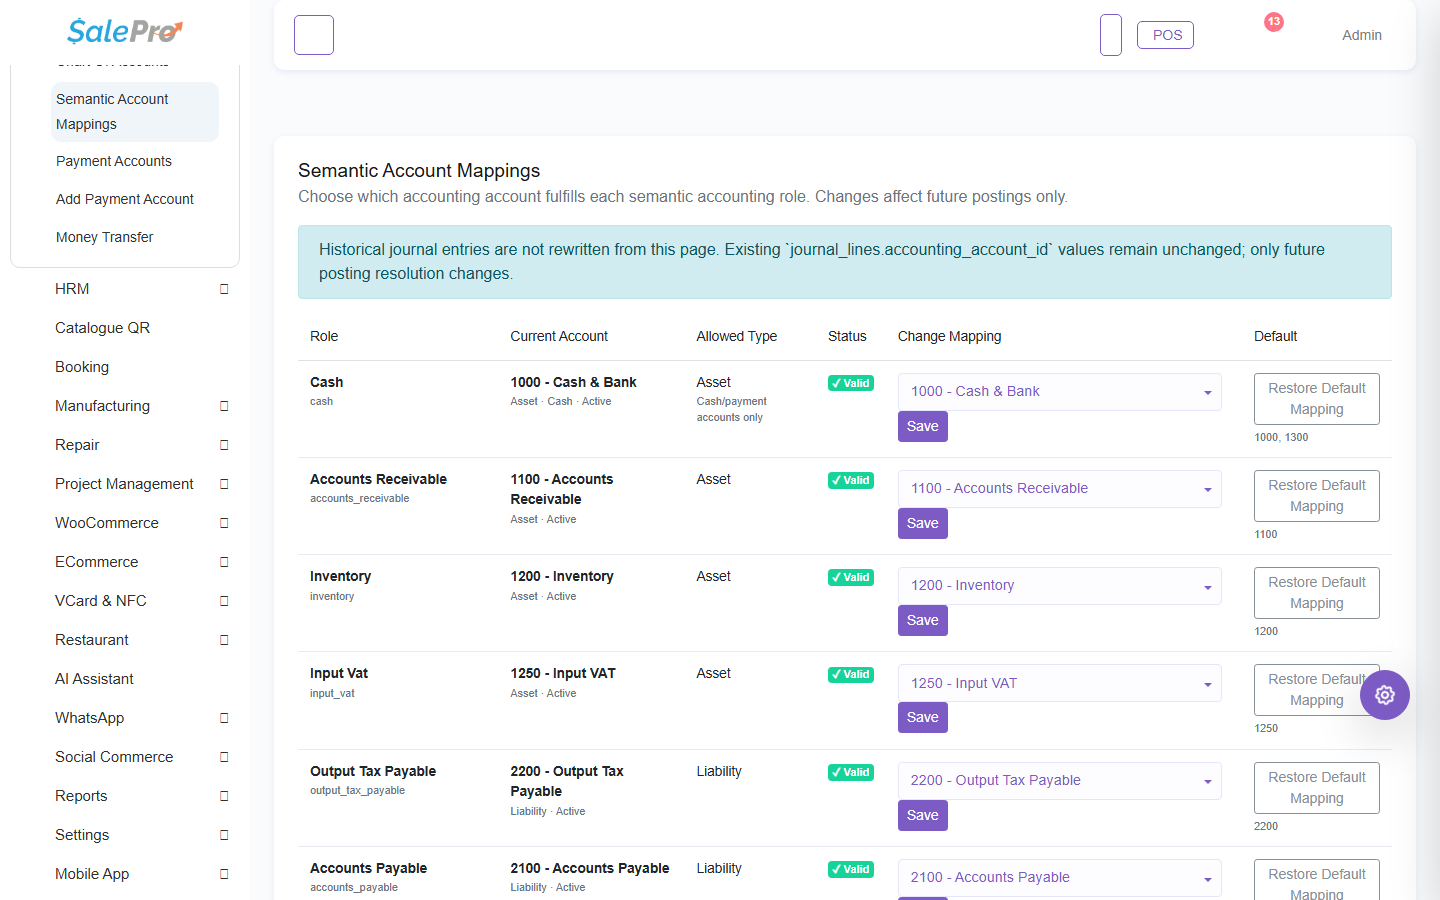Screen dimensions: 1440x900
Task: Open Add Payment Account sidebar item
Action: point(125,199)
